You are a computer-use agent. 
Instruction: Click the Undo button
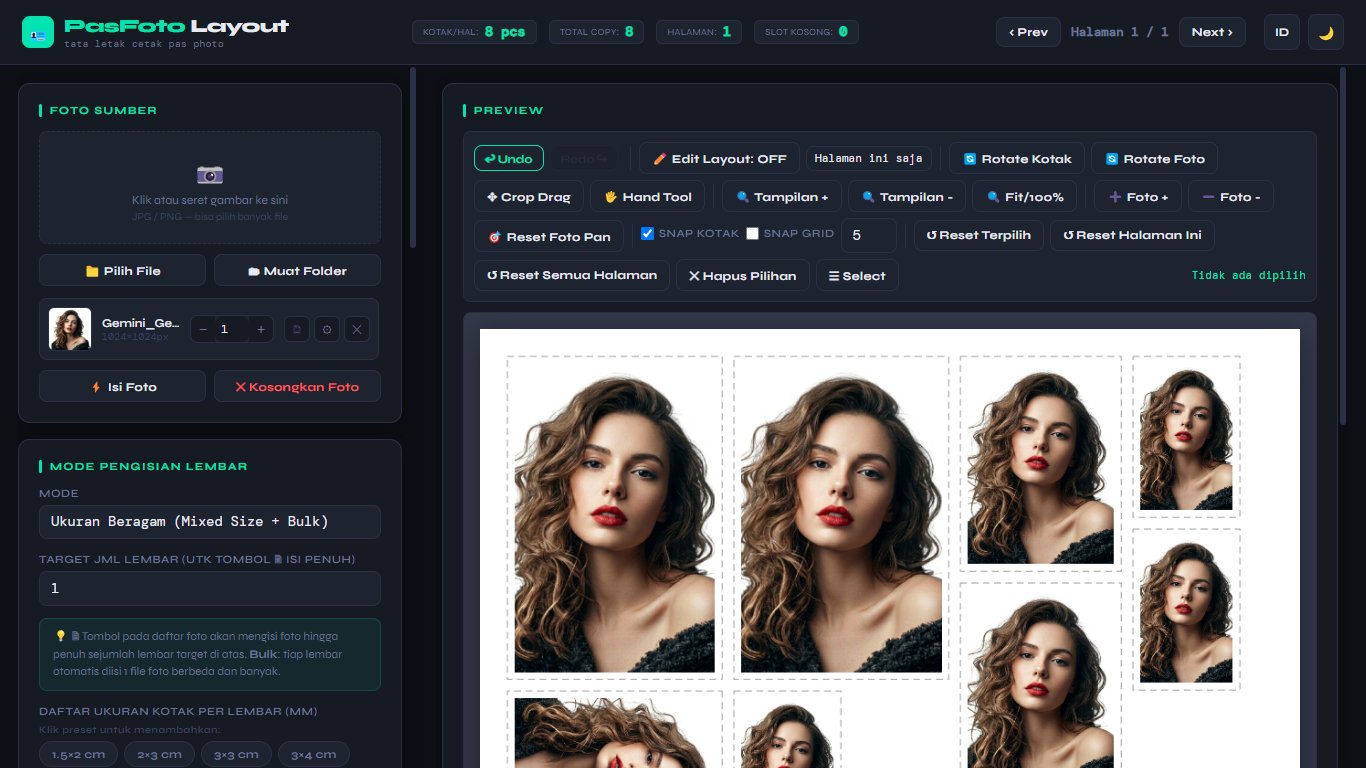point(509,158)
